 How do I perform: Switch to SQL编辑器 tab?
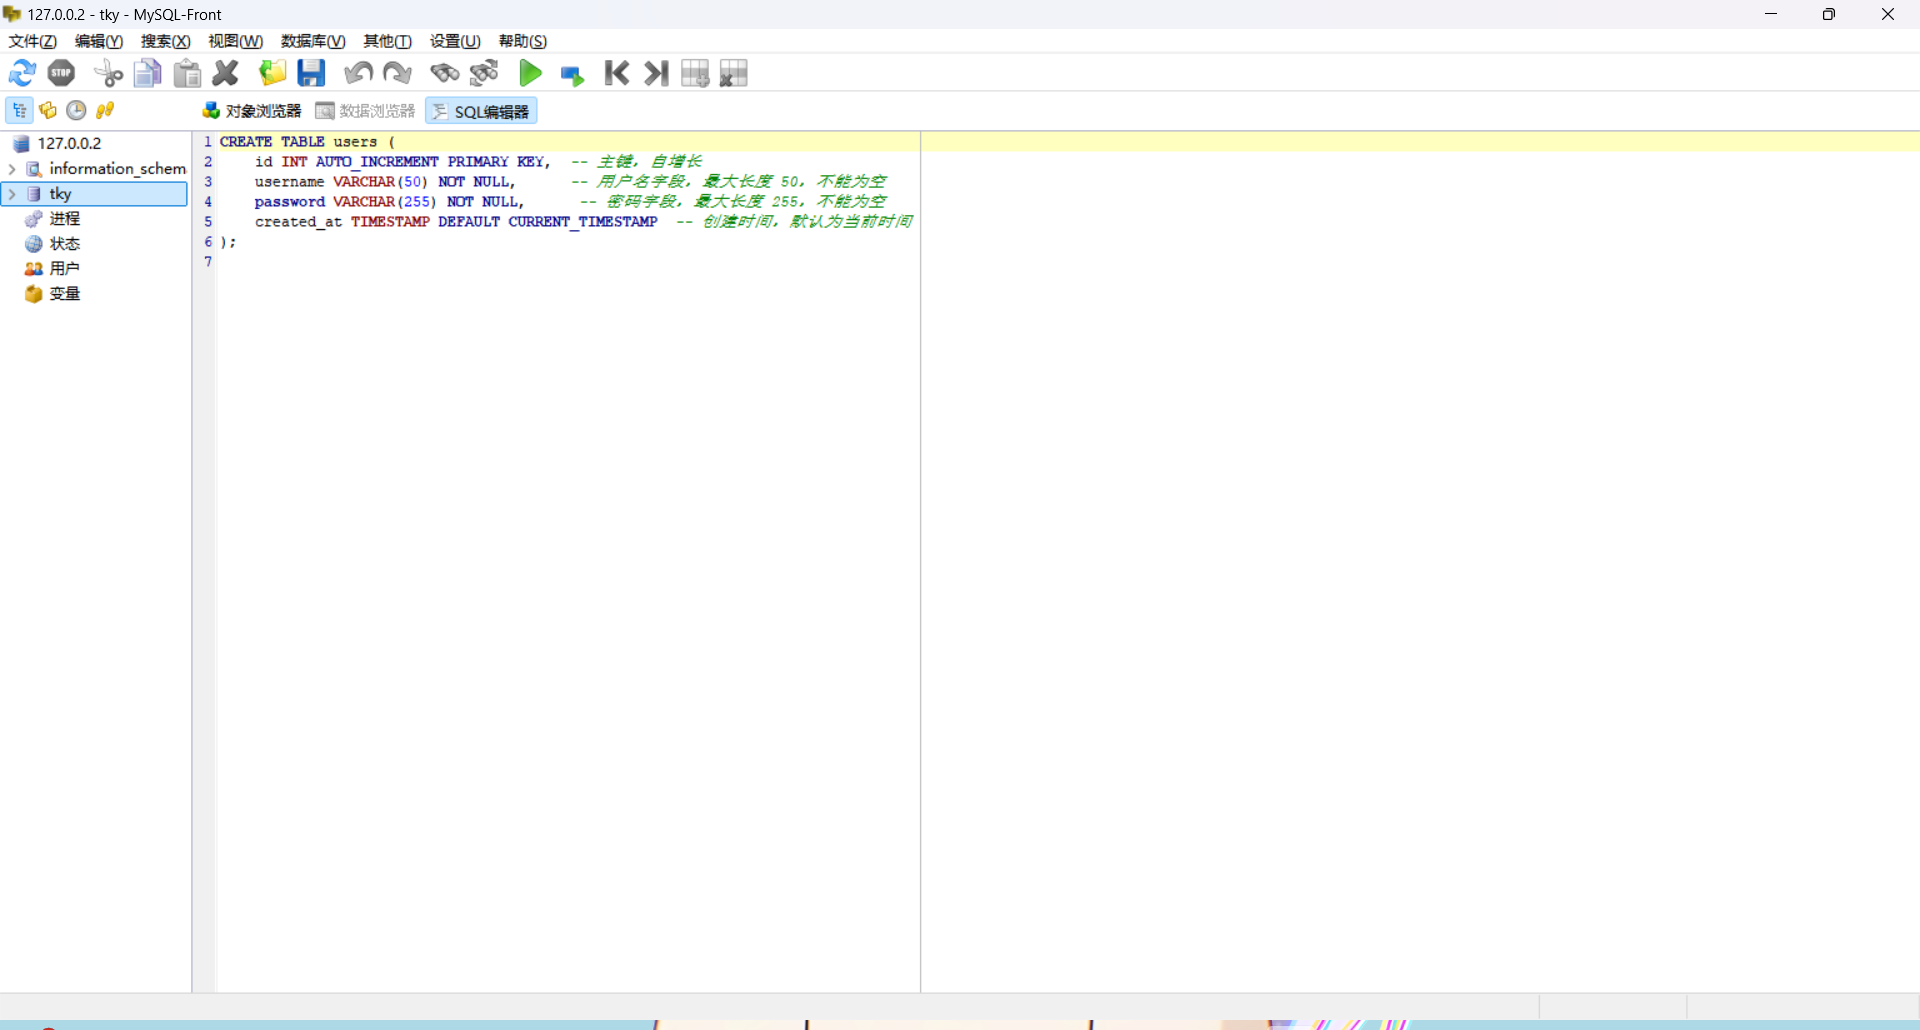click(x=481, y=111)
